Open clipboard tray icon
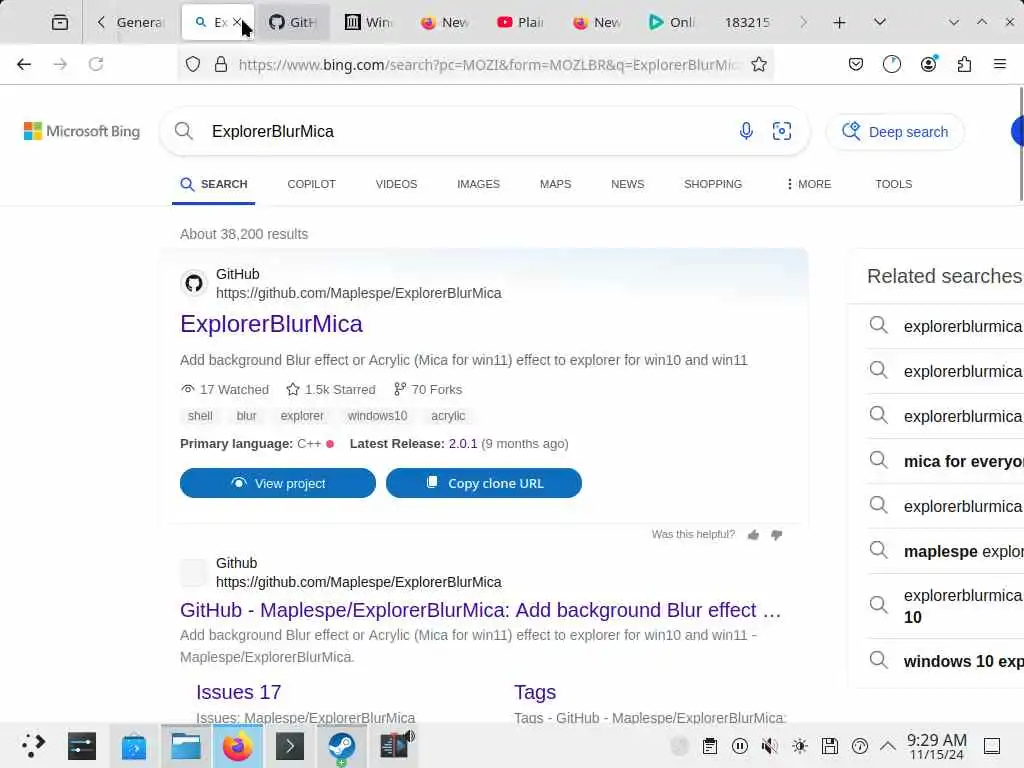This screenshot has height=768, width=1024. coord(710,746)
